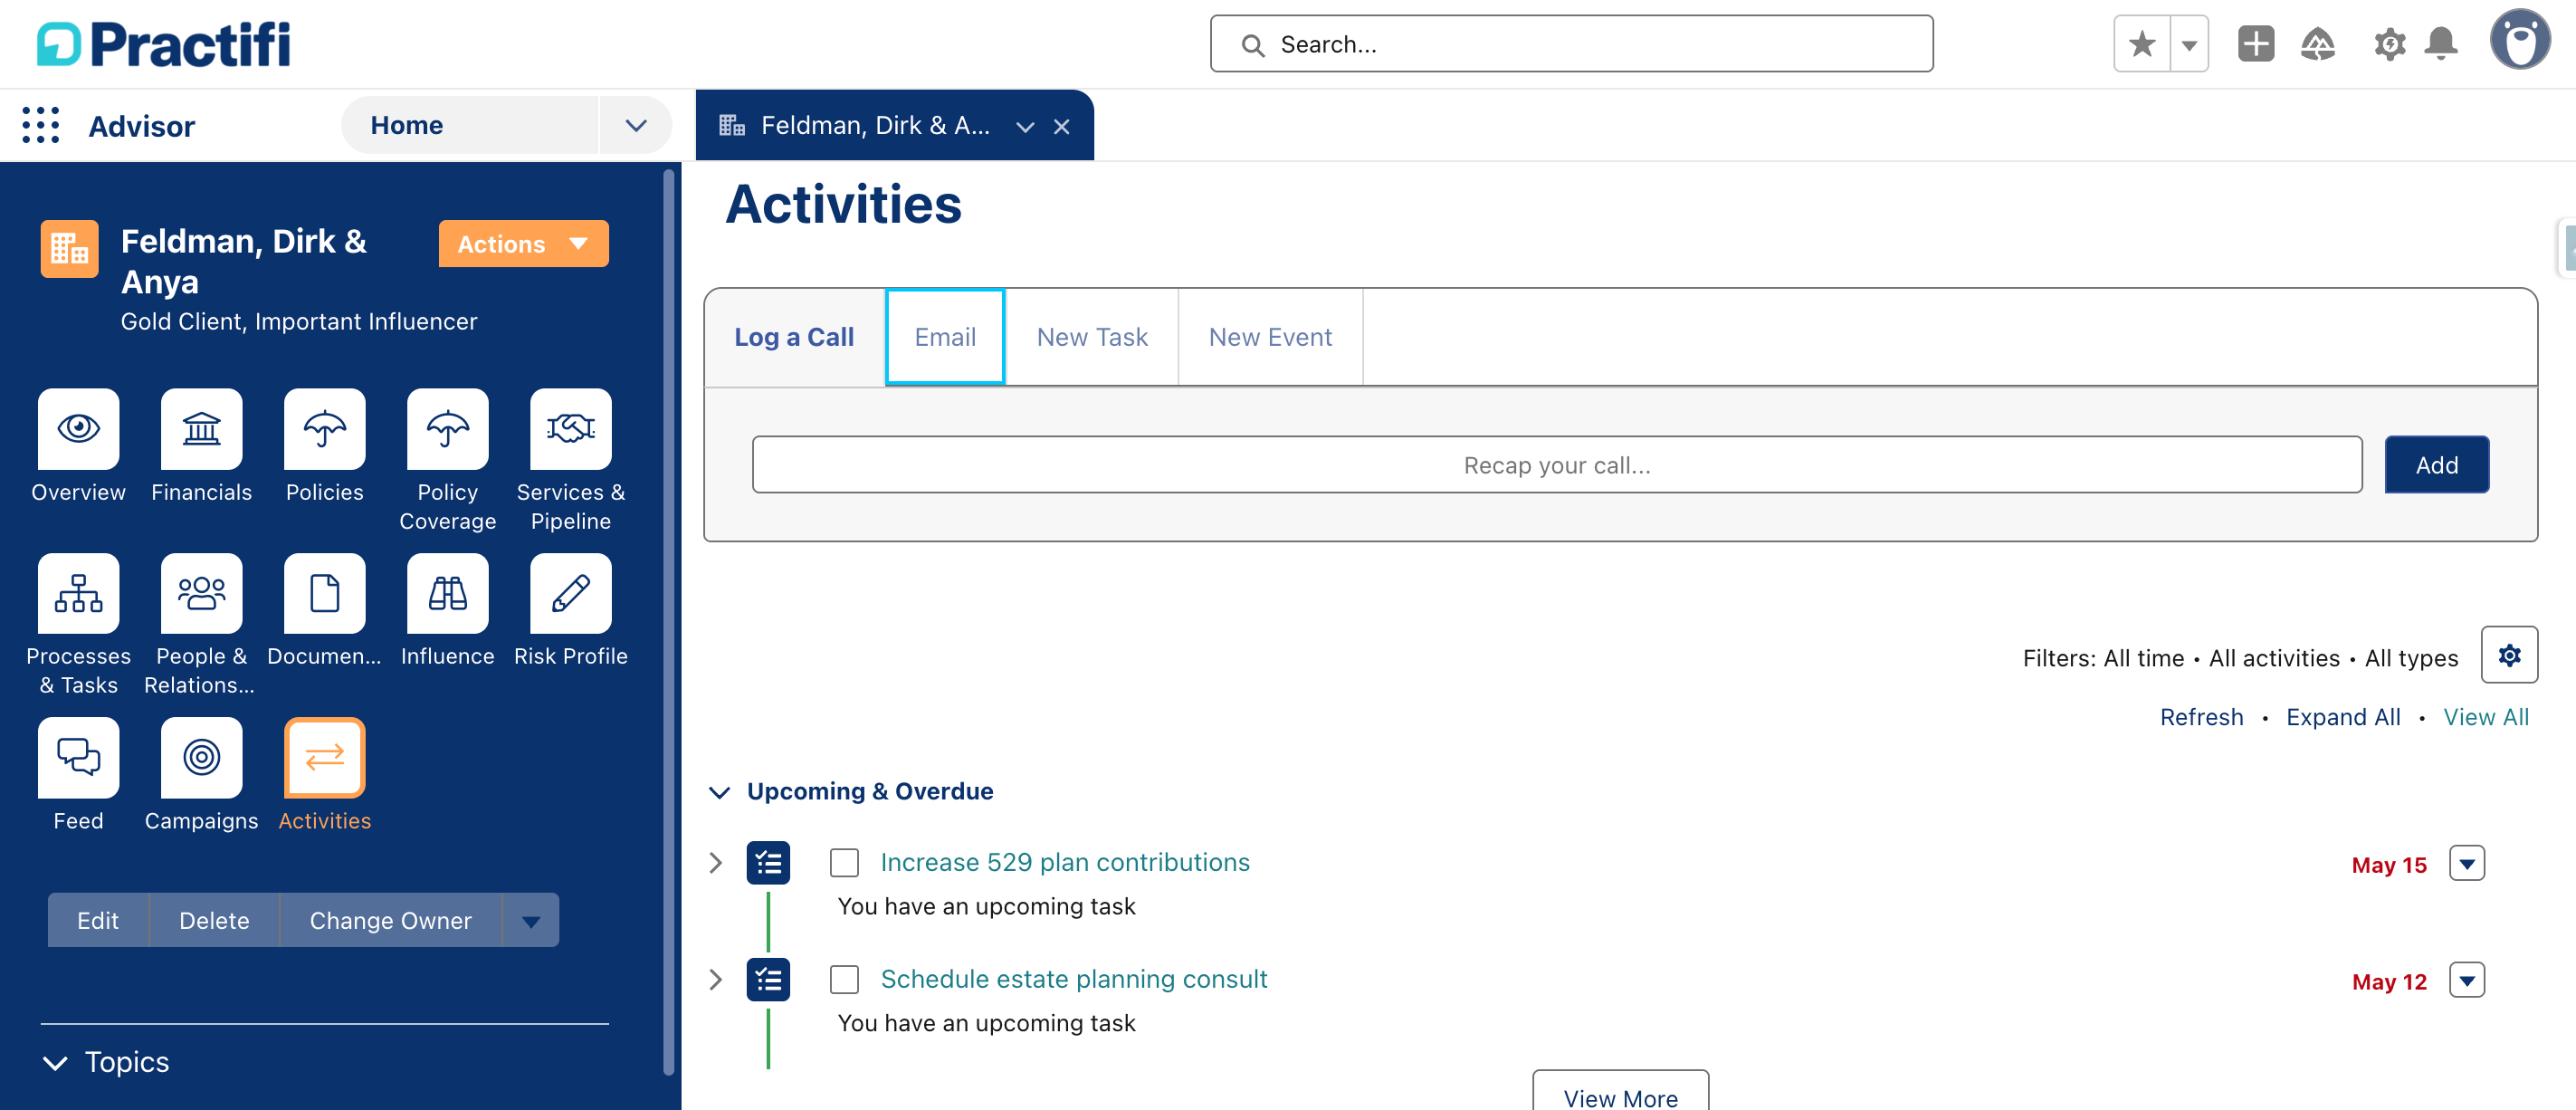Click the Feldman household account icon

[x=69, y=248]
